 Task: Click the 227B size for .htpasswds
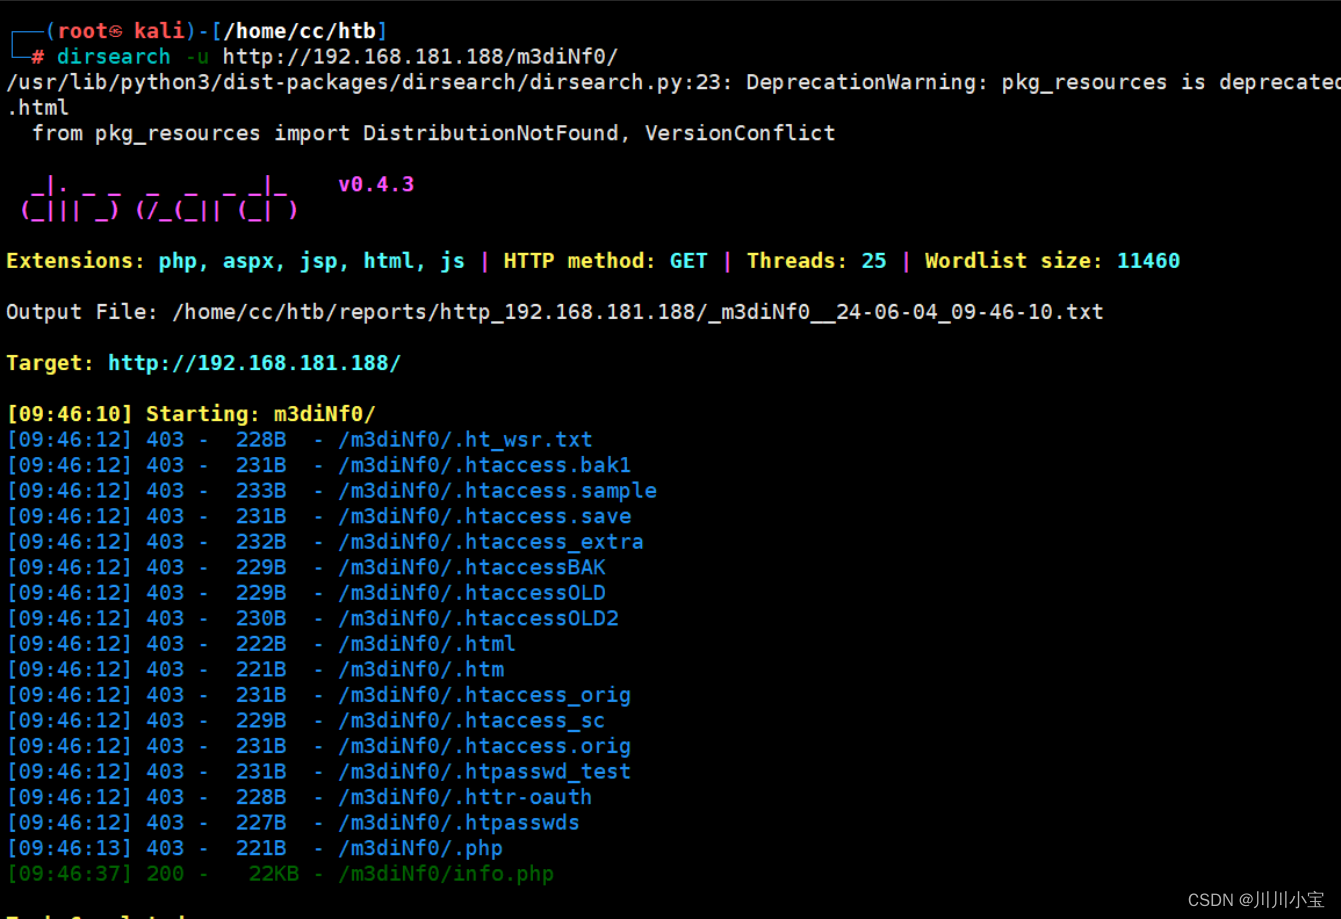point(261,822)
